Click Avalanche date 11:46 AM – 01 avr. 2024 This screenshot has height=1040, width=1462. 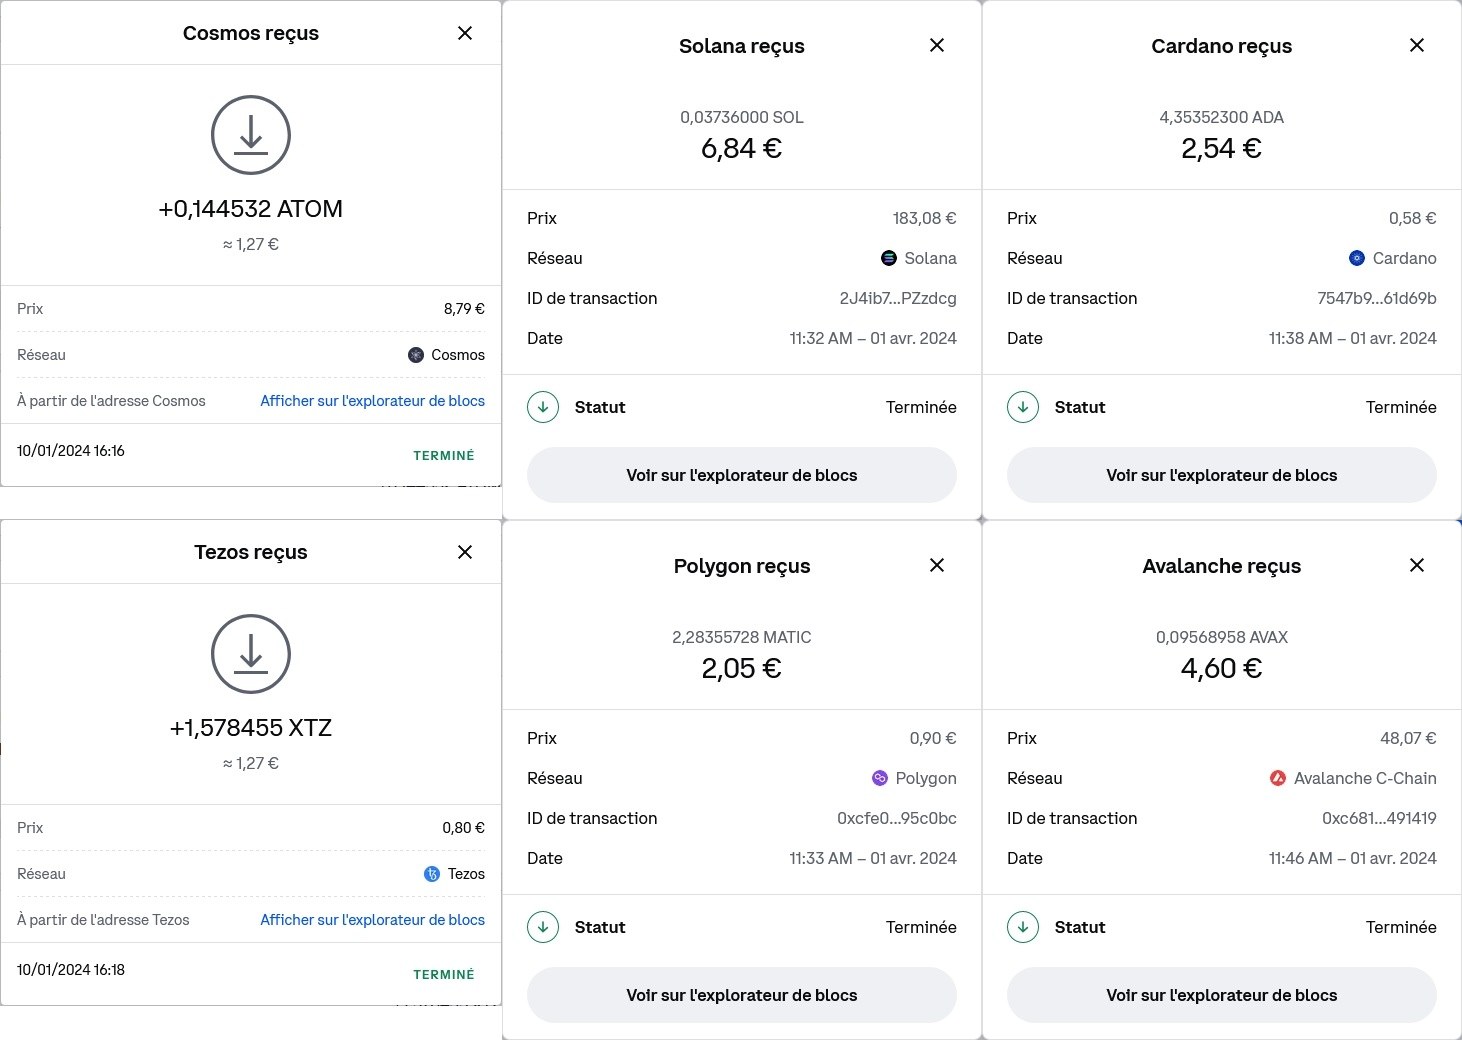tap(1353, 858)
